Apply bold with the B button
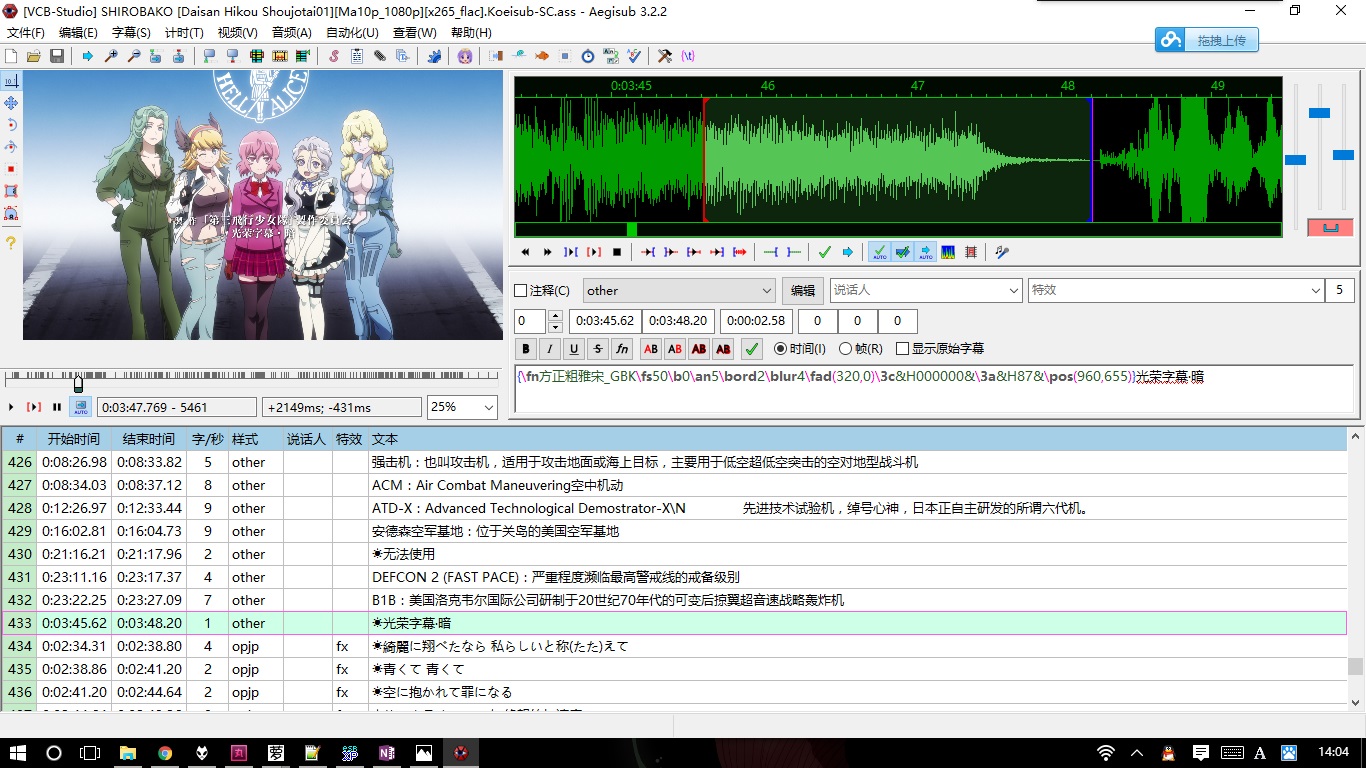The width and height of the screenshot is (1366, 768). click(x=526, y=349)
